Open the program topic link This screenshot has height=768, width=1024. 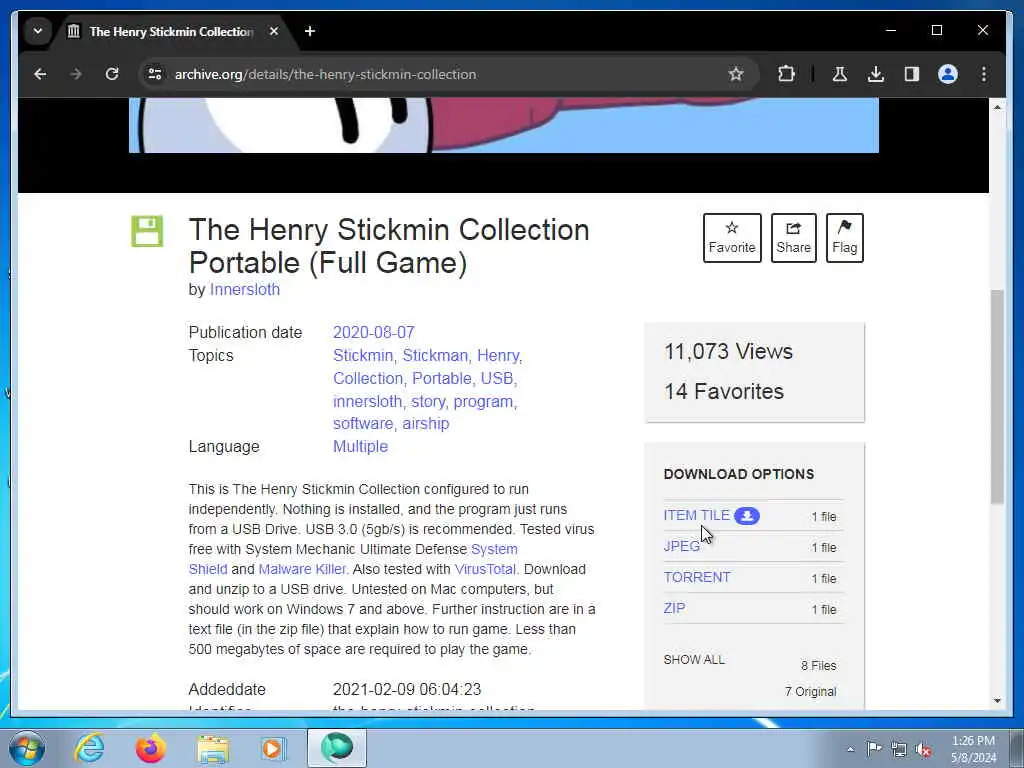pos(483,402)
